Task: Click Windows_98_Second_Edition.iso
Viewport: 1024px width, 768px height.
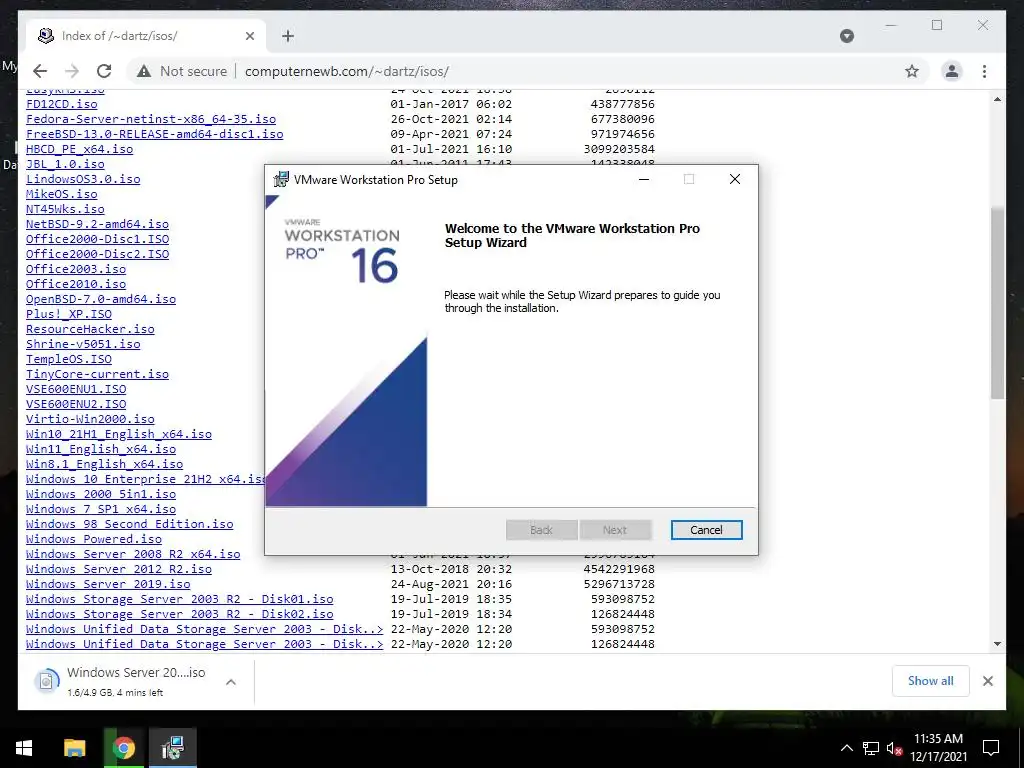Action: (x=129, y=524)
